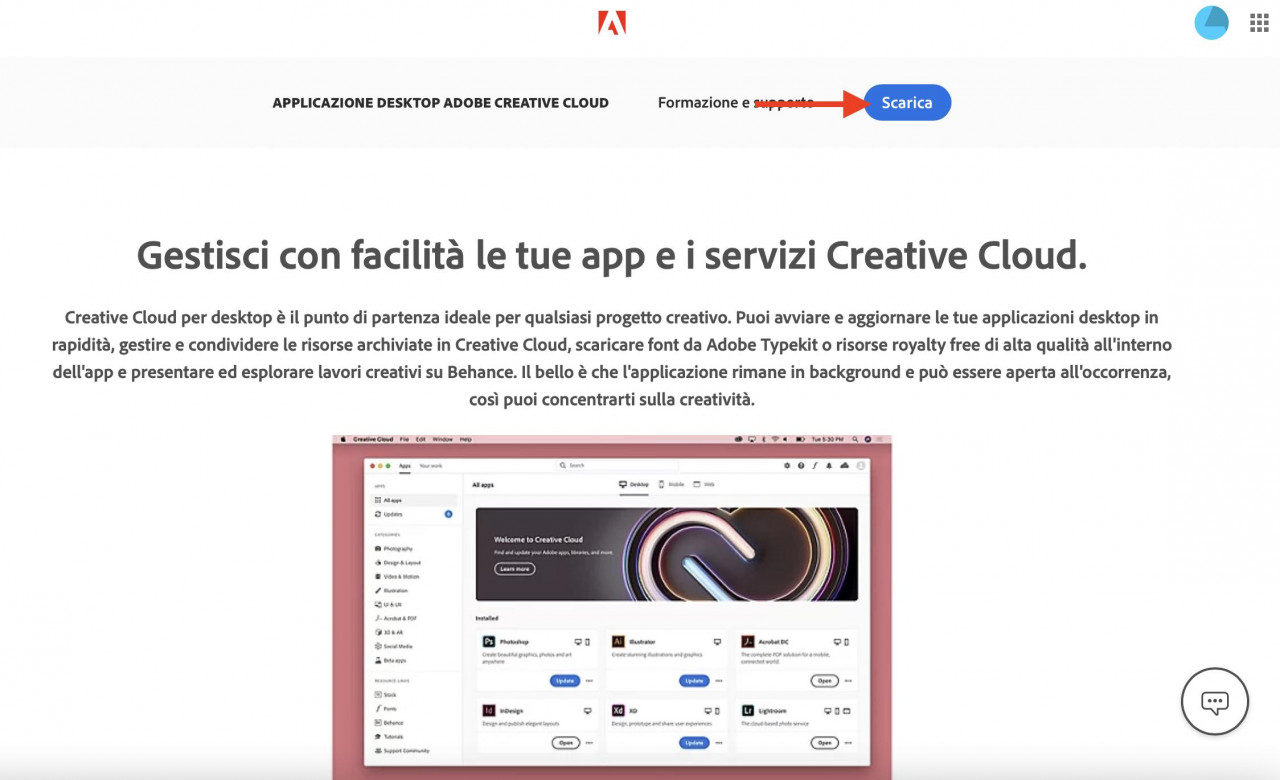This screenshot has height=780, width=1280.
Task: Select the Desktop tab in the preview
Action: pos(634,484)
